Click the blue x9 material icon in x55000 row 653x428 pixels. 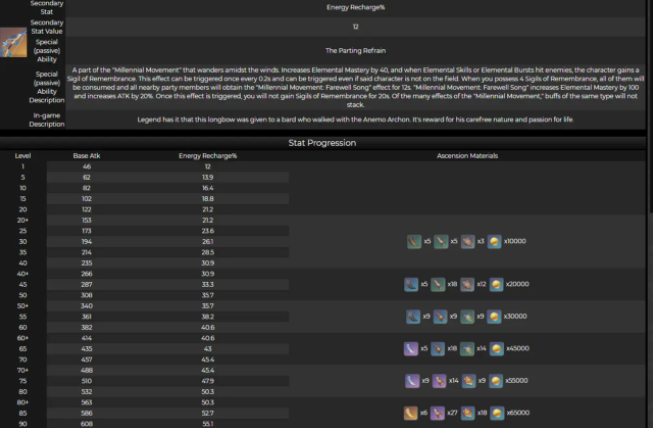[469, 381]
